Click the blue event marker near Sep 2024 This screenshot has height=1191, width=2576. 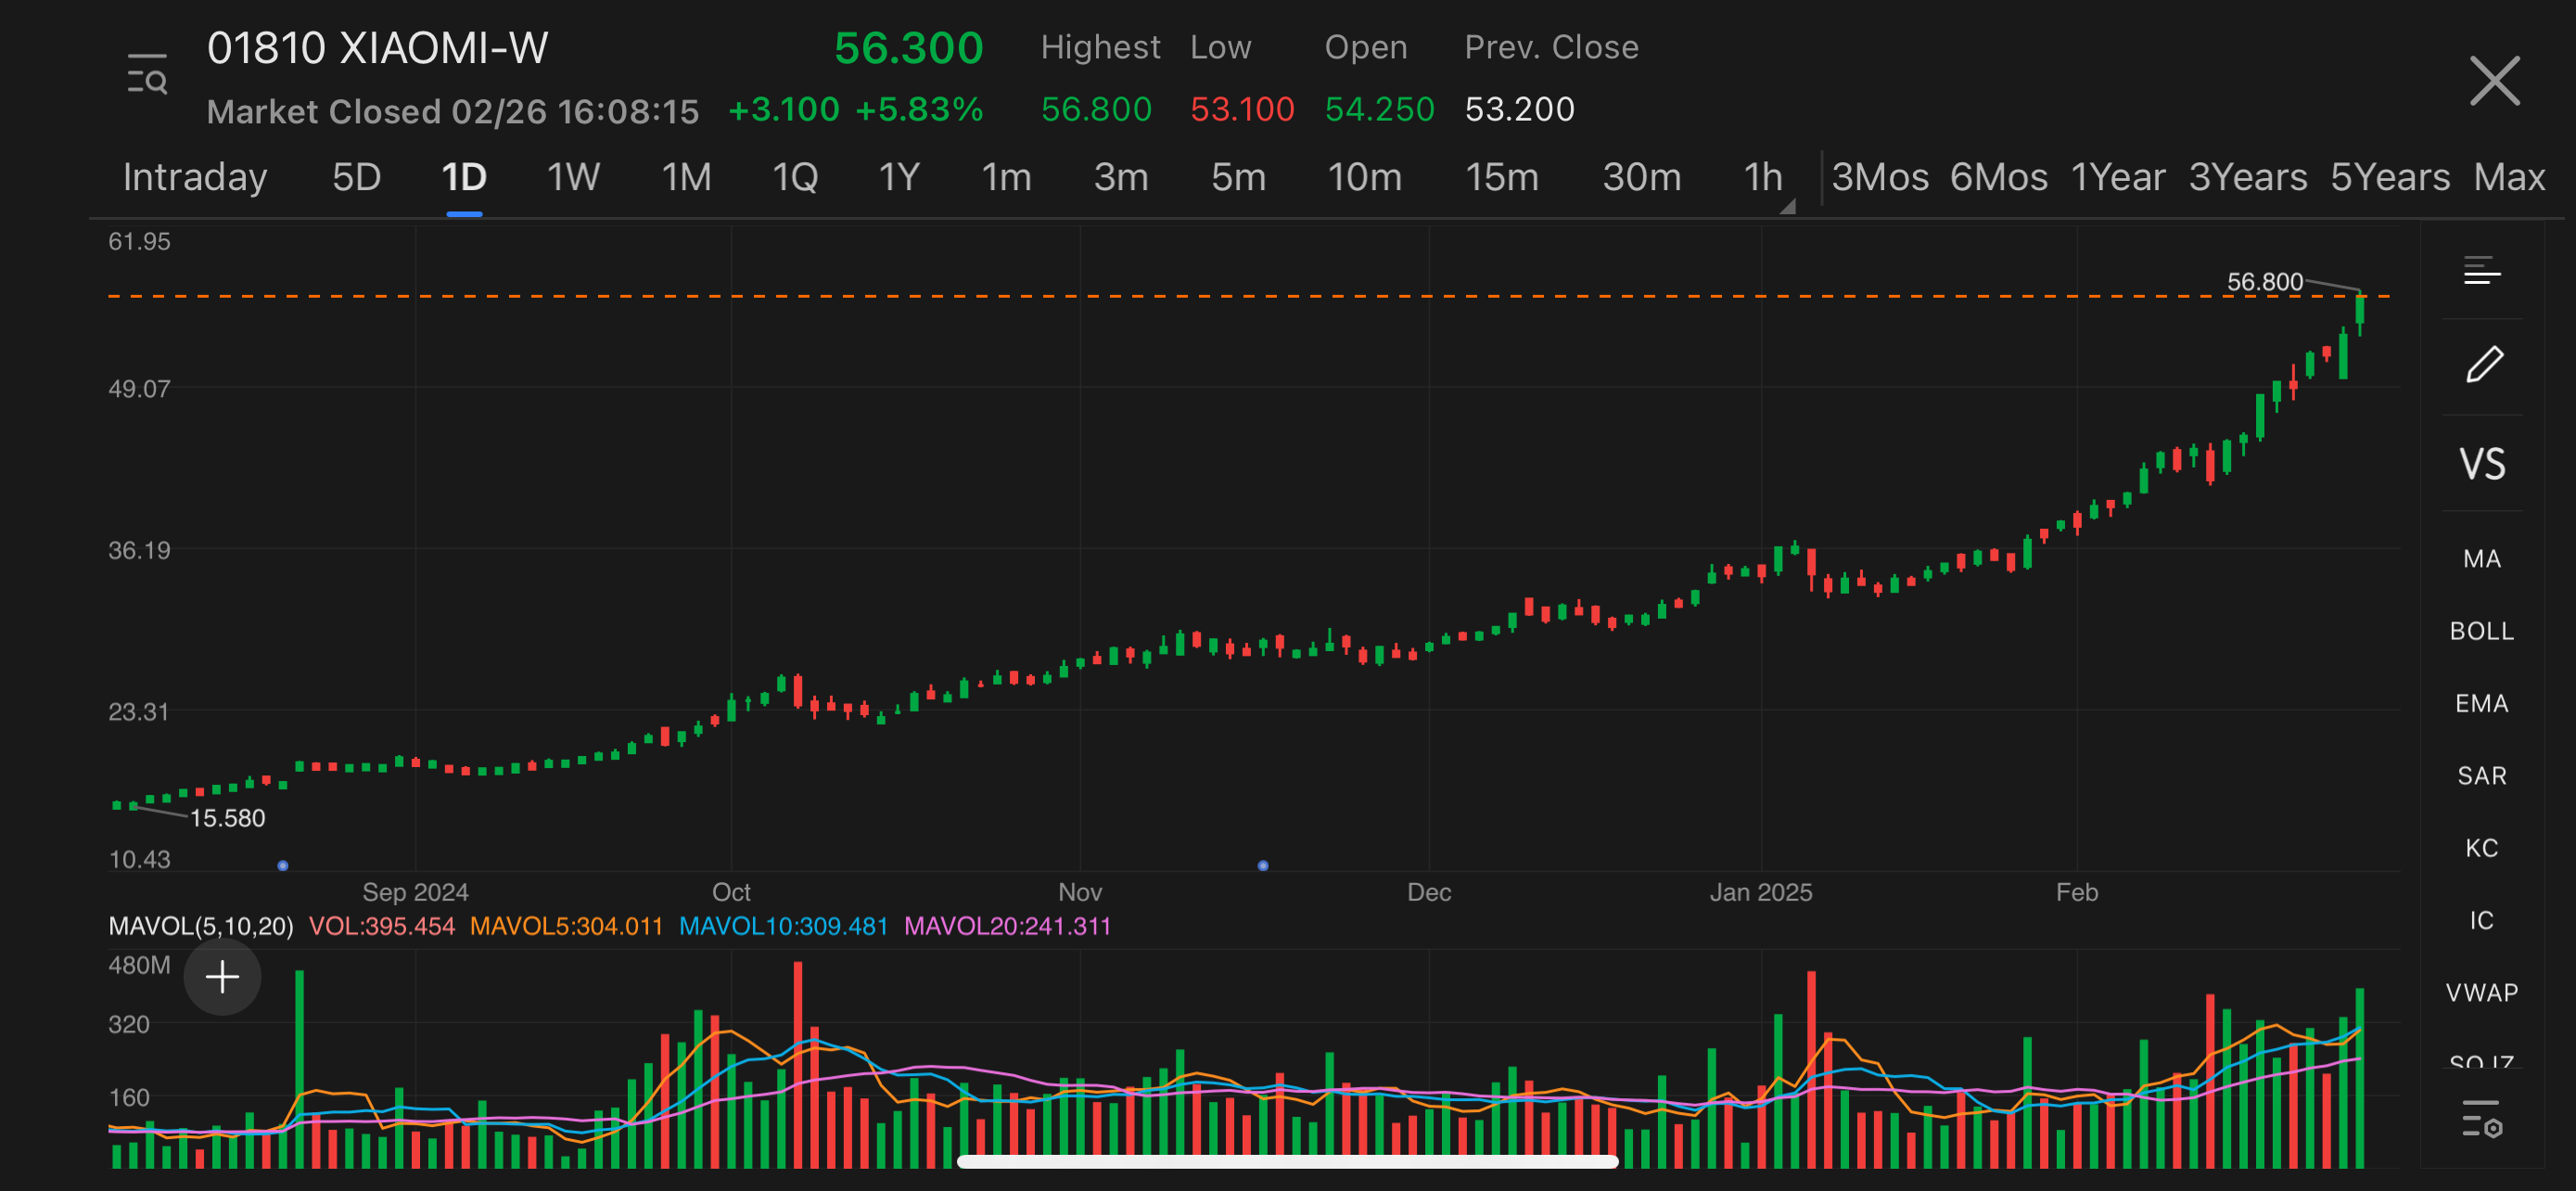tap(283, 865)
